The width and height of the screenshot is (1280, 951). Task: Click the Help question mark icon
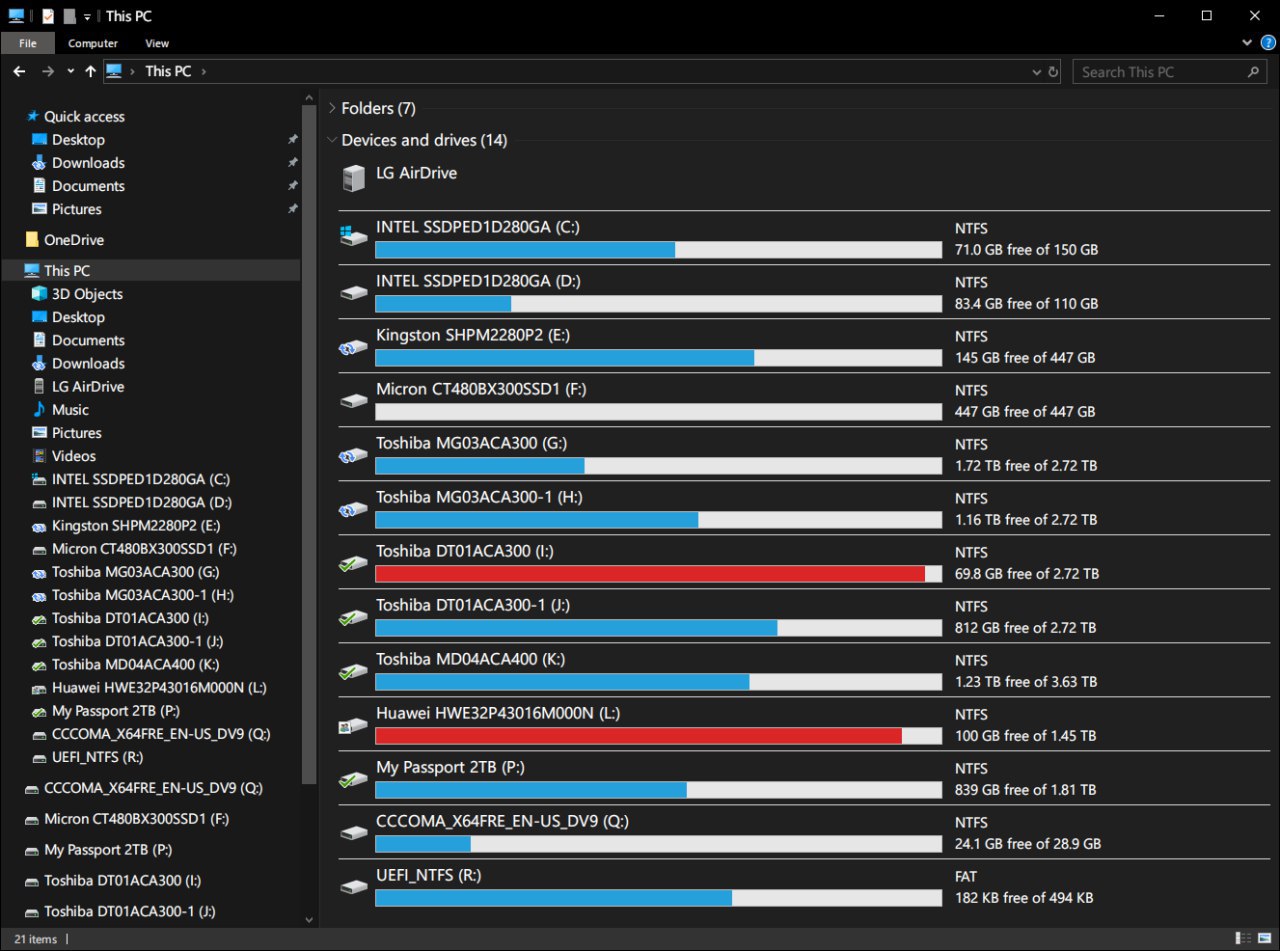click(1268, 43)
